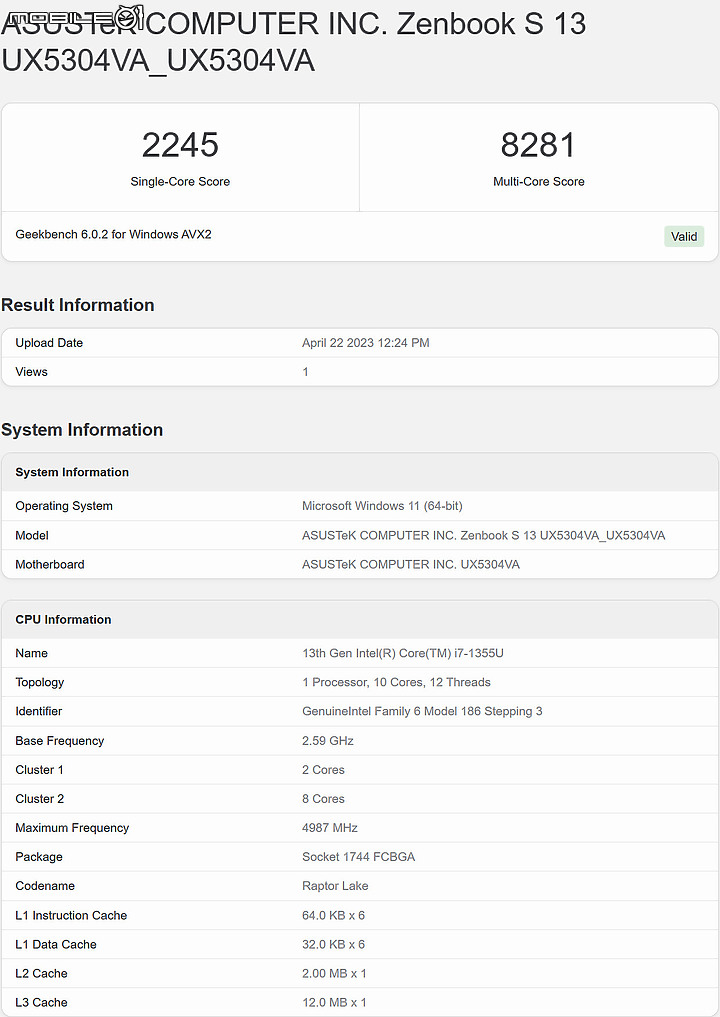Click the Result Information heading

click(78, 305)
